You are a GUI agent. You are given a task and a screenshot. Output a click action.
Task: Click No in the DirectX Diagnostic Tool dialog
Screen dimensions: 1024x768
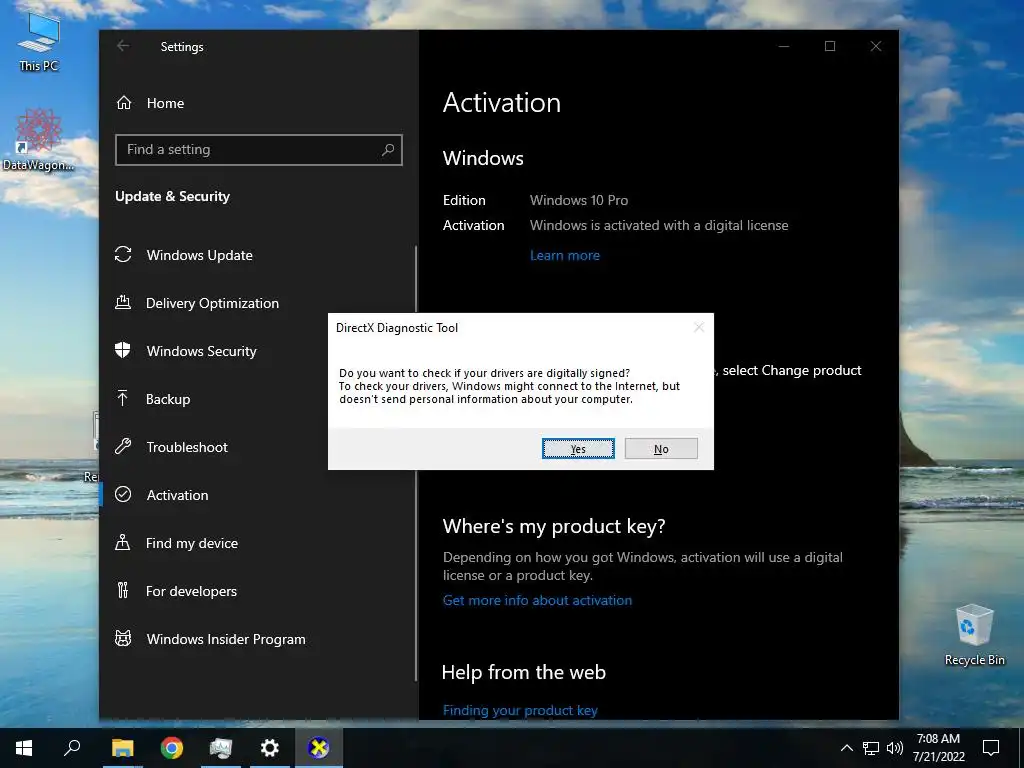661,449
